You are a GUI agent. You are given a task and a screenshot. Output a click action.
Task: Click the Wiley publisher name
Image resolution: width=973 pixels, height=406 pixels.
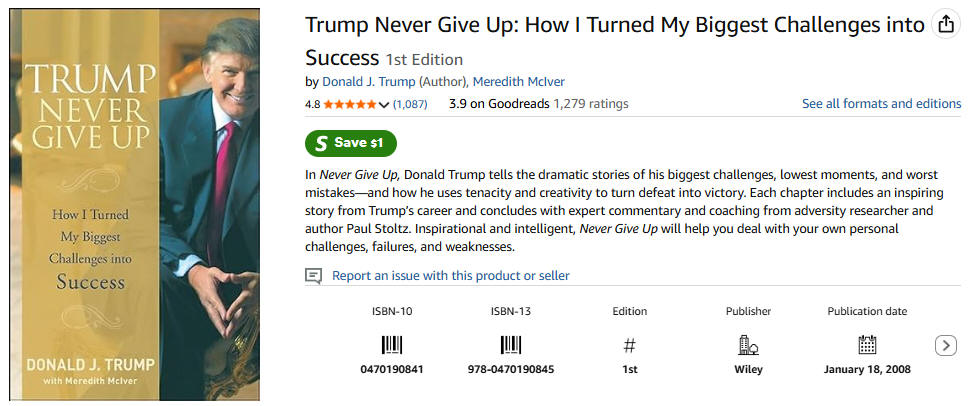[748, 369]
